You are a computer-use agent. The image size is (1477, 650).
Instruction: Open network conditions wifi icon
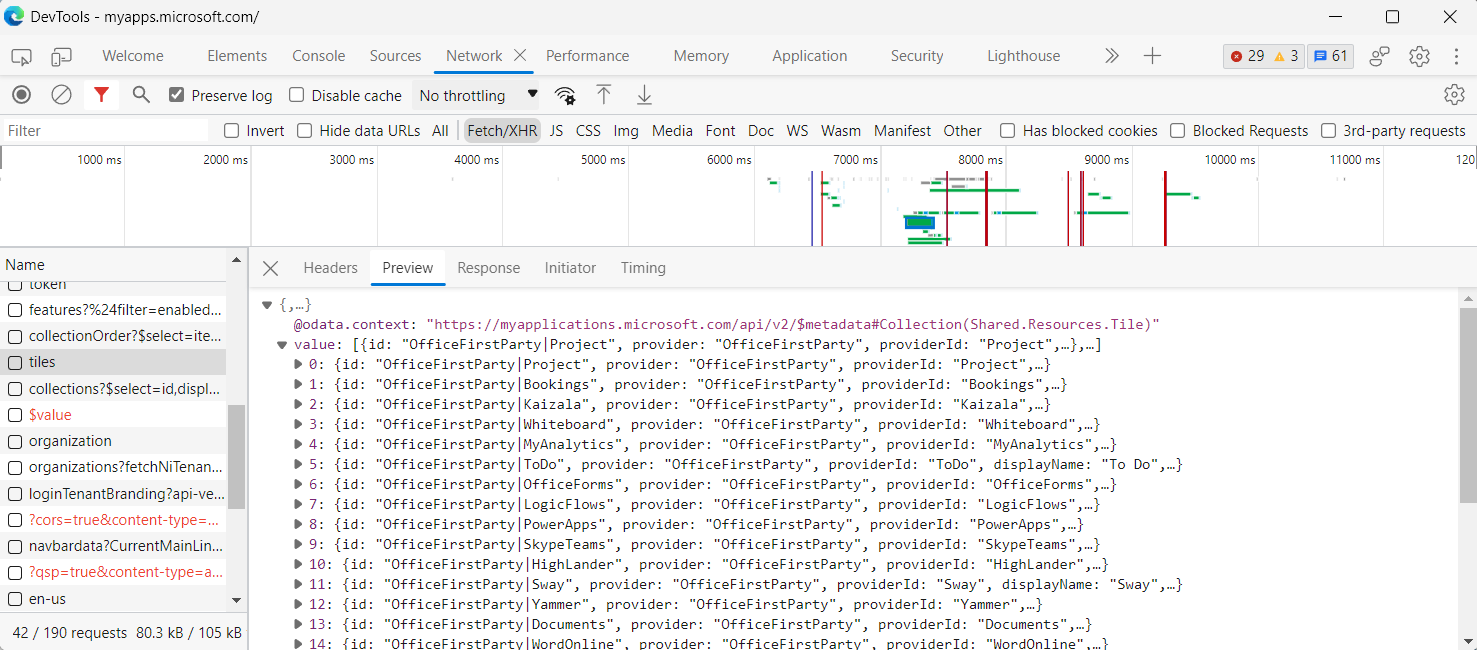565,96
